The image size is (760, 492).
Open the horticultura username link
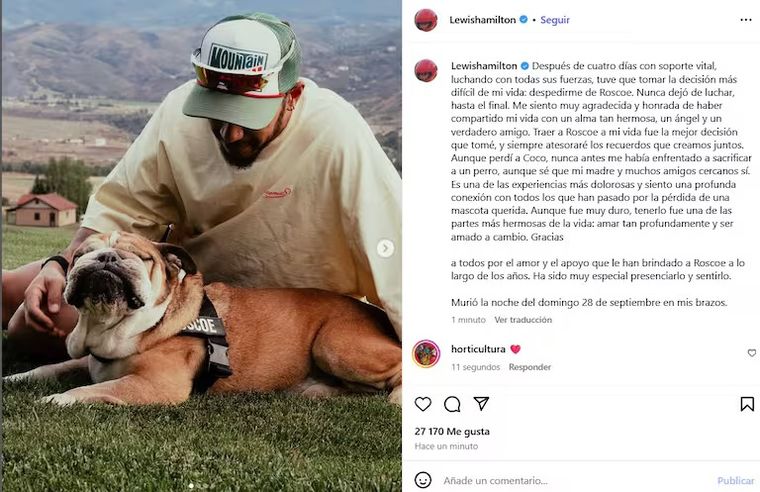tap(477, 349)
